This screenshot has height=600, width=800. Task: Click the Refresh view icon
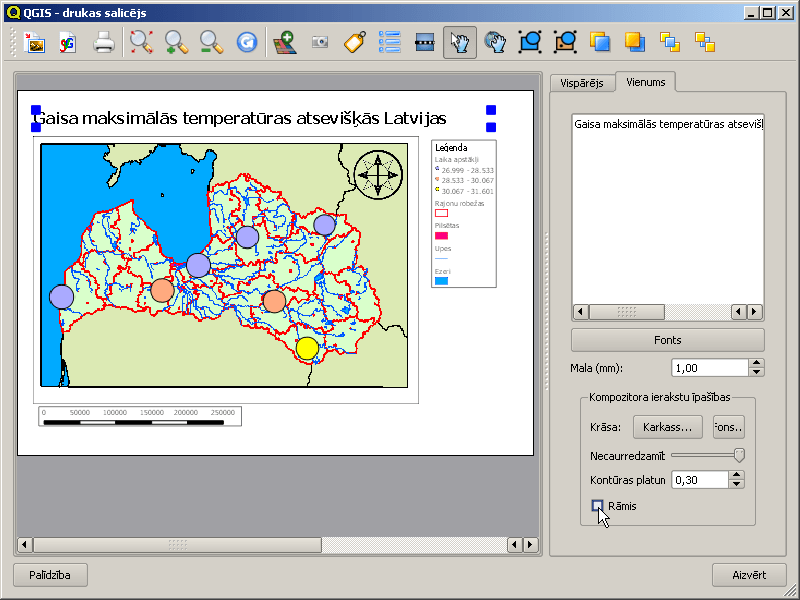click(246, 42)
